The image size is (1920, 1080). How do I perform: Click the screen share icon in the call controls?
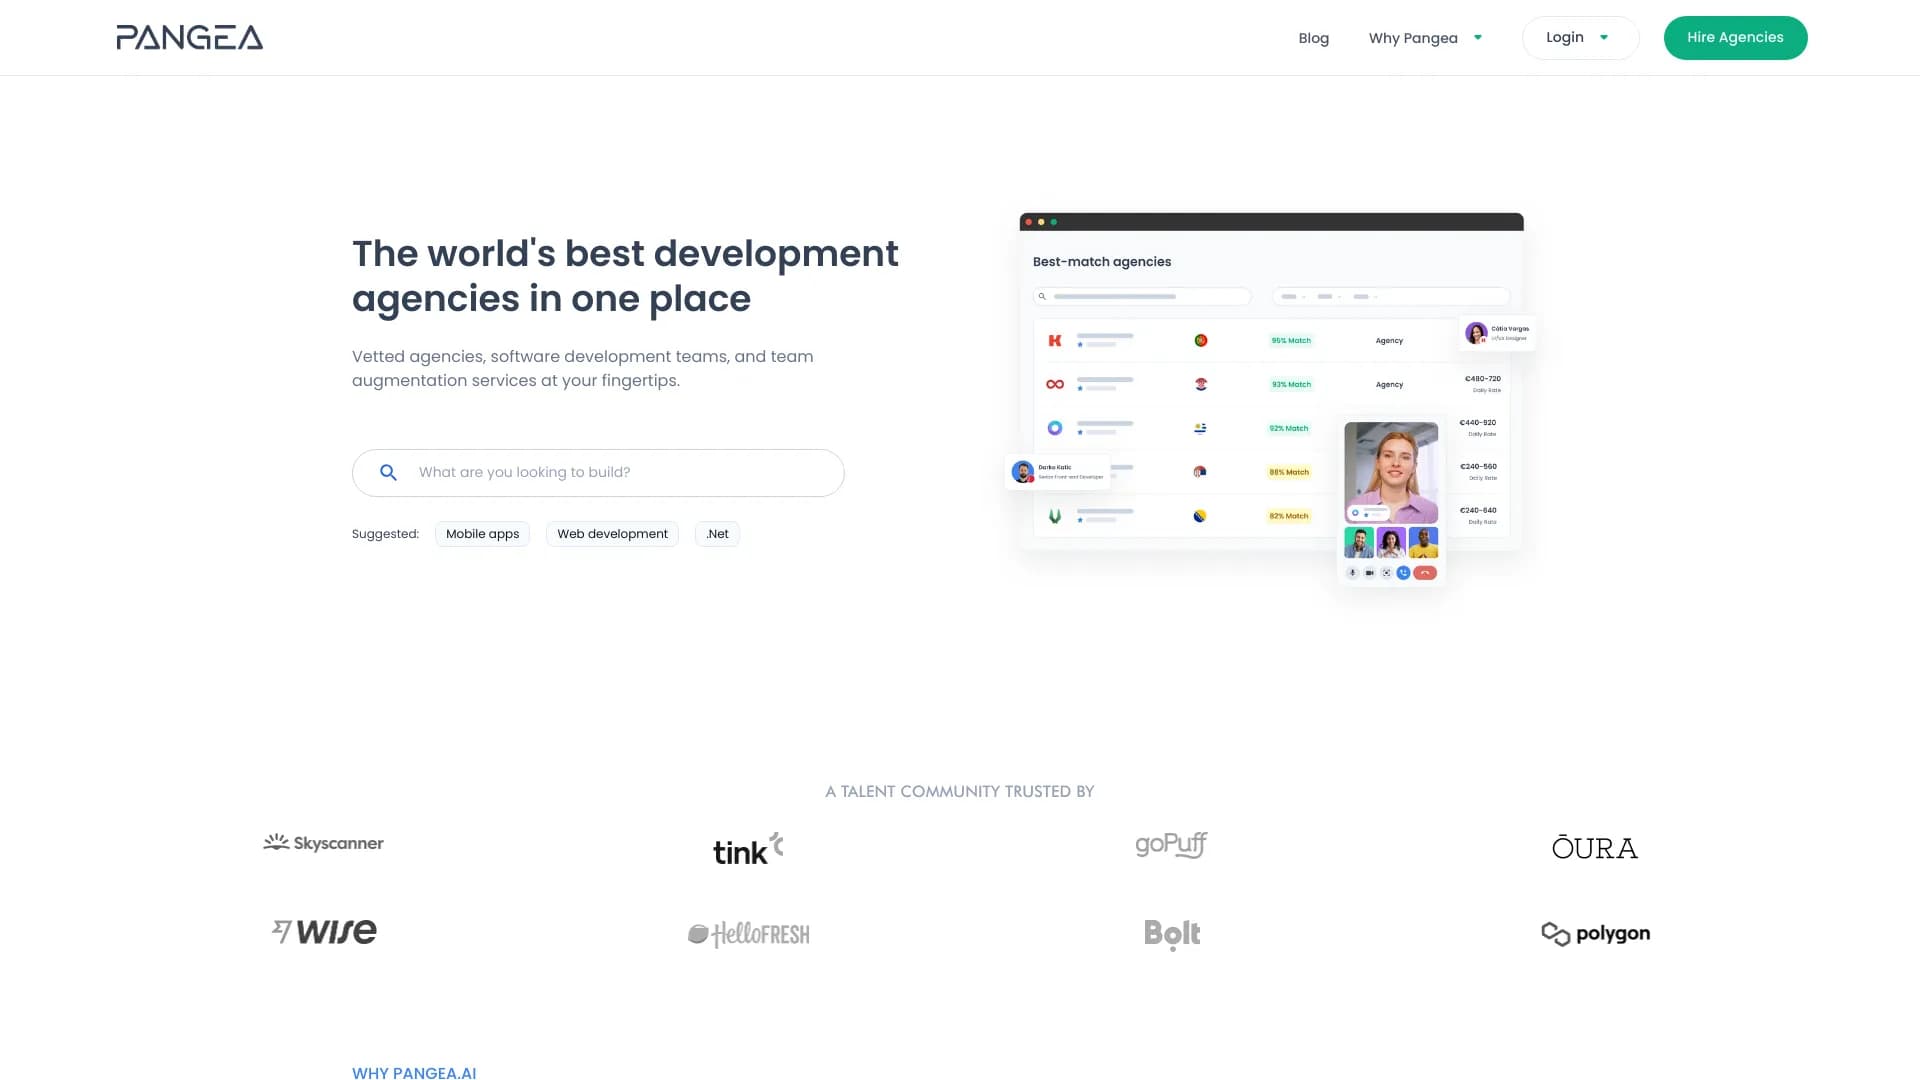pos(1386,573)
